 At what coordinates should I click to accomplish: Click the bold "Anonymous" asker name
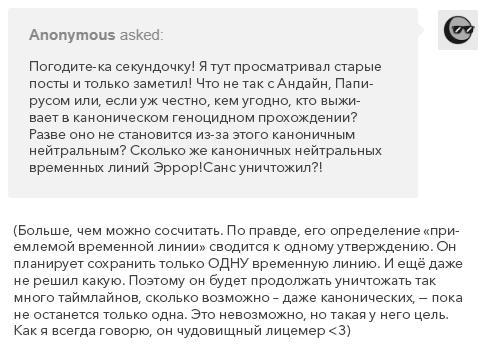pos(72,35)
